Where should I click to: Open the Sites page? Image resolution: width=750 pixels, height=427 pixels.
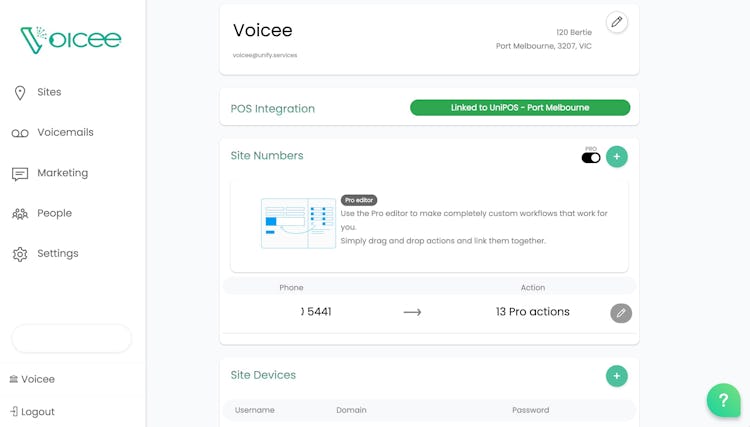(49, 92)
